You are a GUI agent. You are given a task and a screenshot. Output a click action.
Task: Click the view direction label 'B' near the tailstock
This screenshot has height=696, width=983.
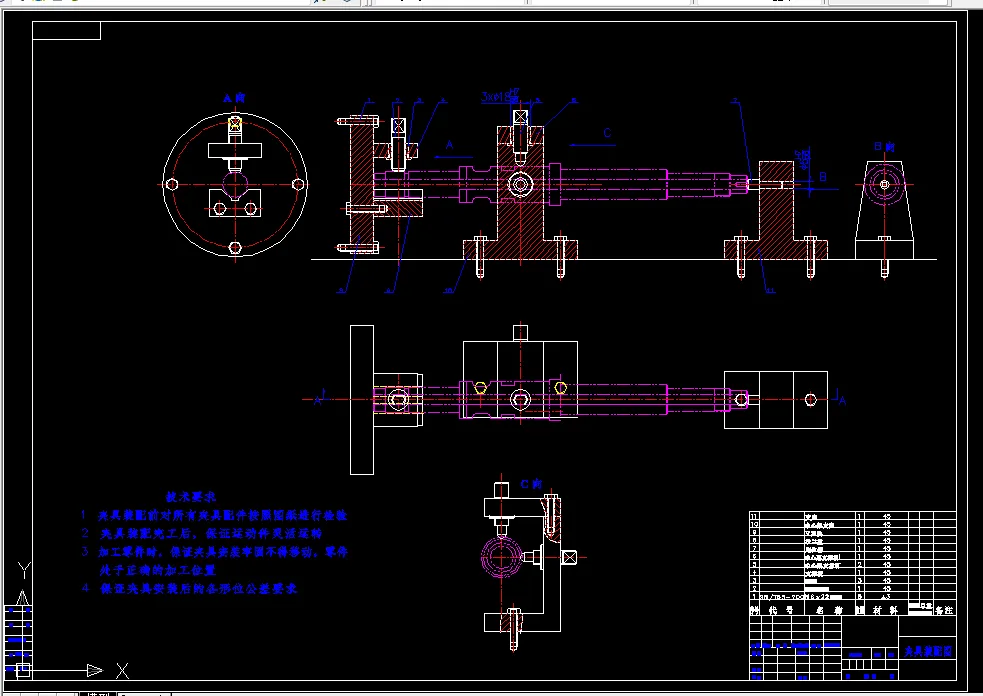pyautogui.click(x=823, y=177)
